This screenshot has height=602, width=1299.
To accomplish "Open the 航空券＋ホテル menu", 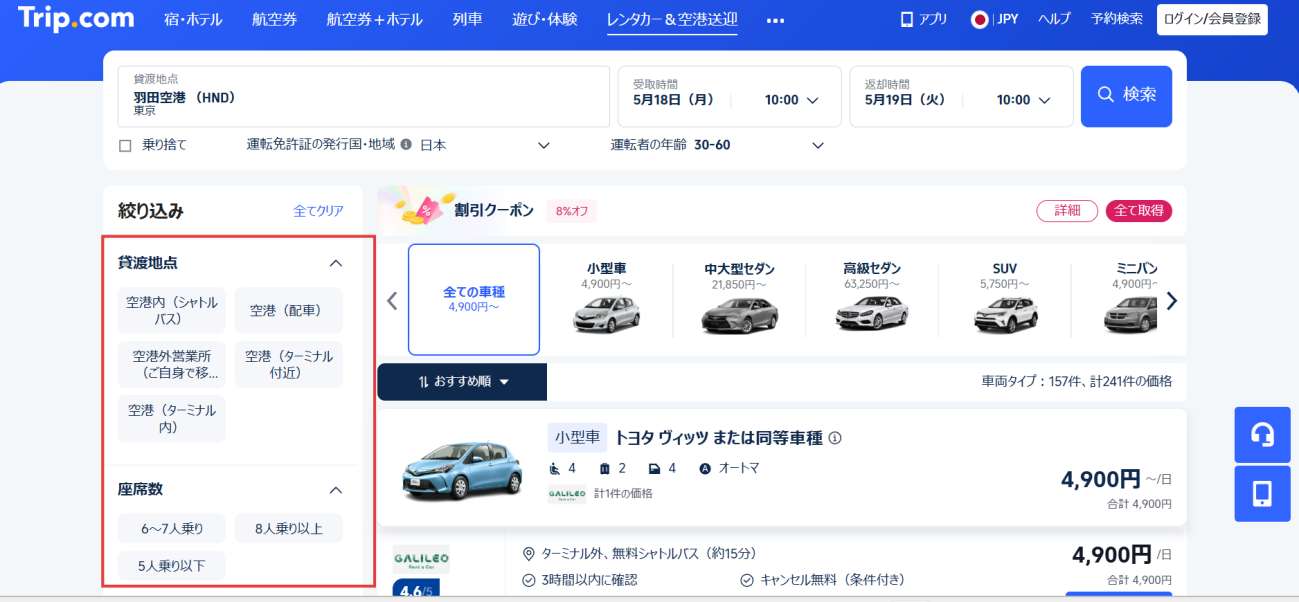I will [x=374, y=19].
